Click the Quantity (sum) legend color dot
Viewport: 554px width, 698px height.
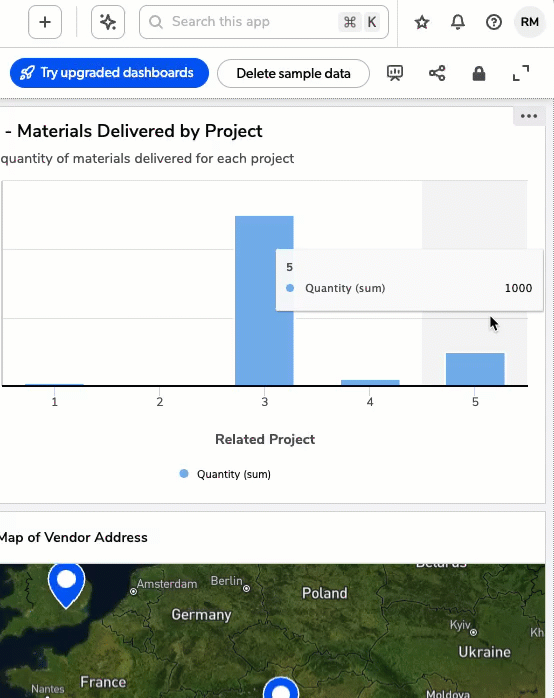(x=184, y=474)
